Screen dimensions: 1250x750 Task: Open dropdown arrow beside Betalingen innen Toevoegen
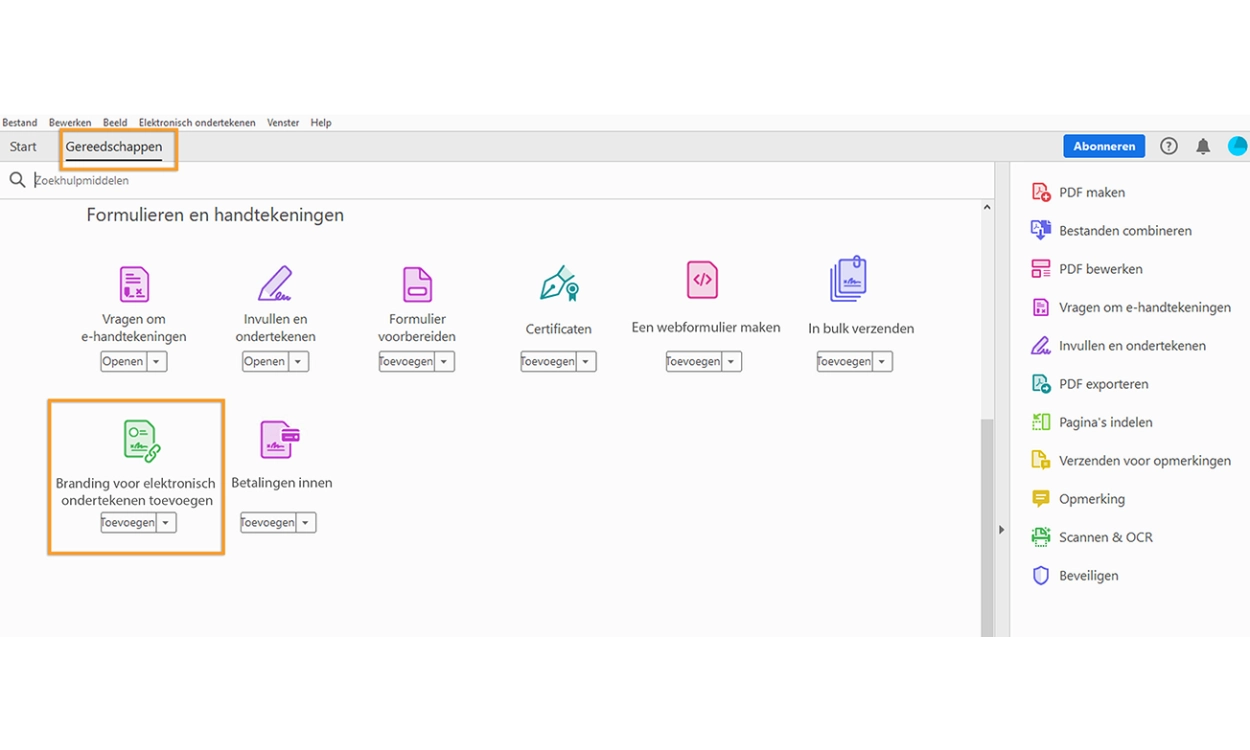(x=306, y=523)
